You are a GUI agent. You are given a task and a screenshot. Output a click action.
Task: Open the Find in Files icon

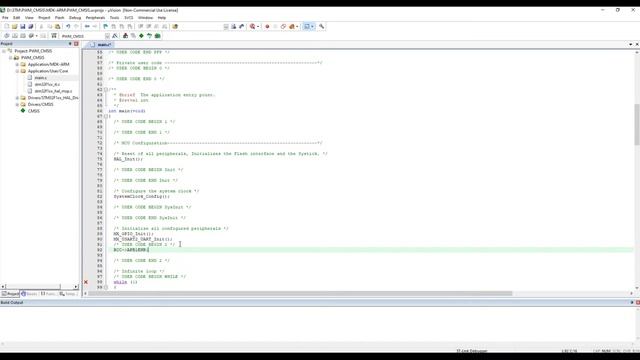coord(175,27)
